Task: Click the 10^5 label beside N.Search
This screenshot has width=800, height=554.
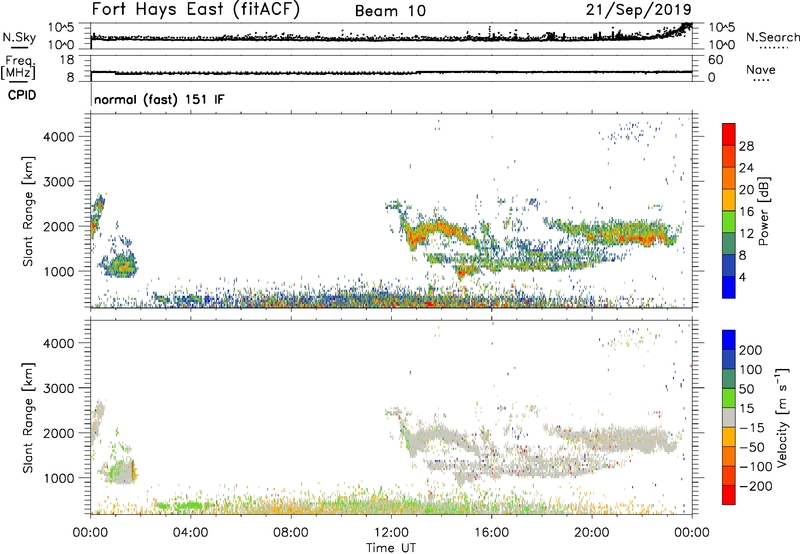Action: click(x=722, y=28)
